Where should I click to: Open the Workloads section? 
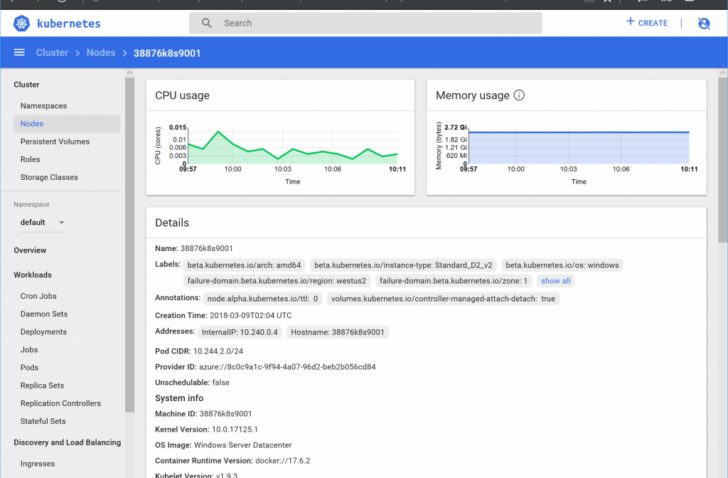[32, 275]
